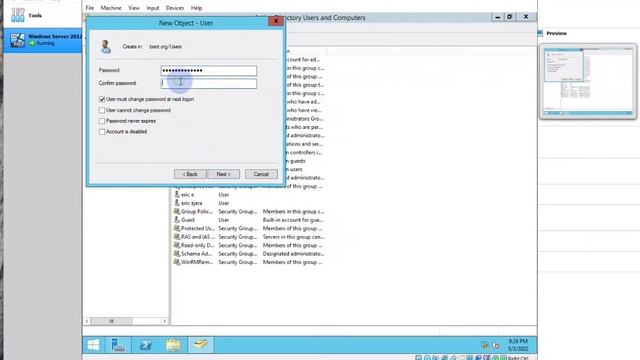The width and height of the screenshot is (640, 360).
Task: Click the tree pane scroll-left arrow
Action: [x=87, y=321]
